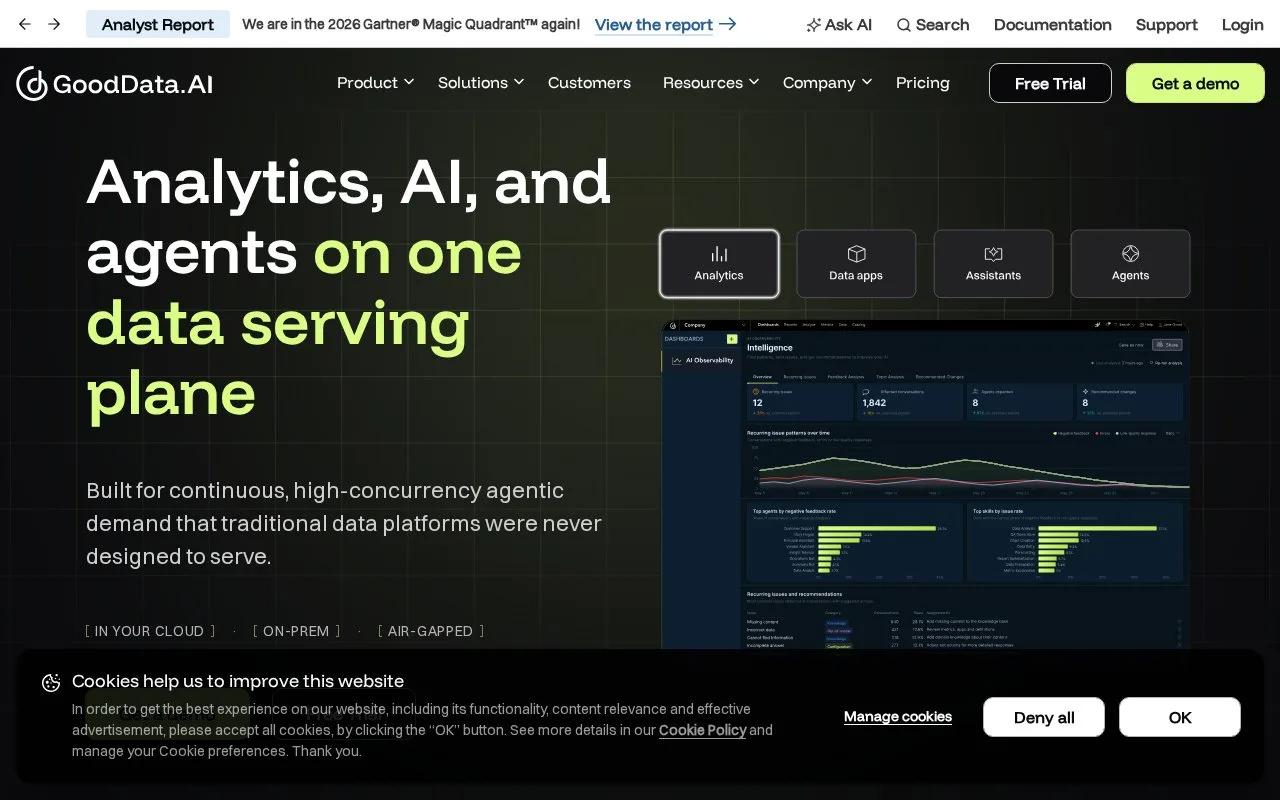
Task: Click the Free Trial button
Action: [1050, 83]
